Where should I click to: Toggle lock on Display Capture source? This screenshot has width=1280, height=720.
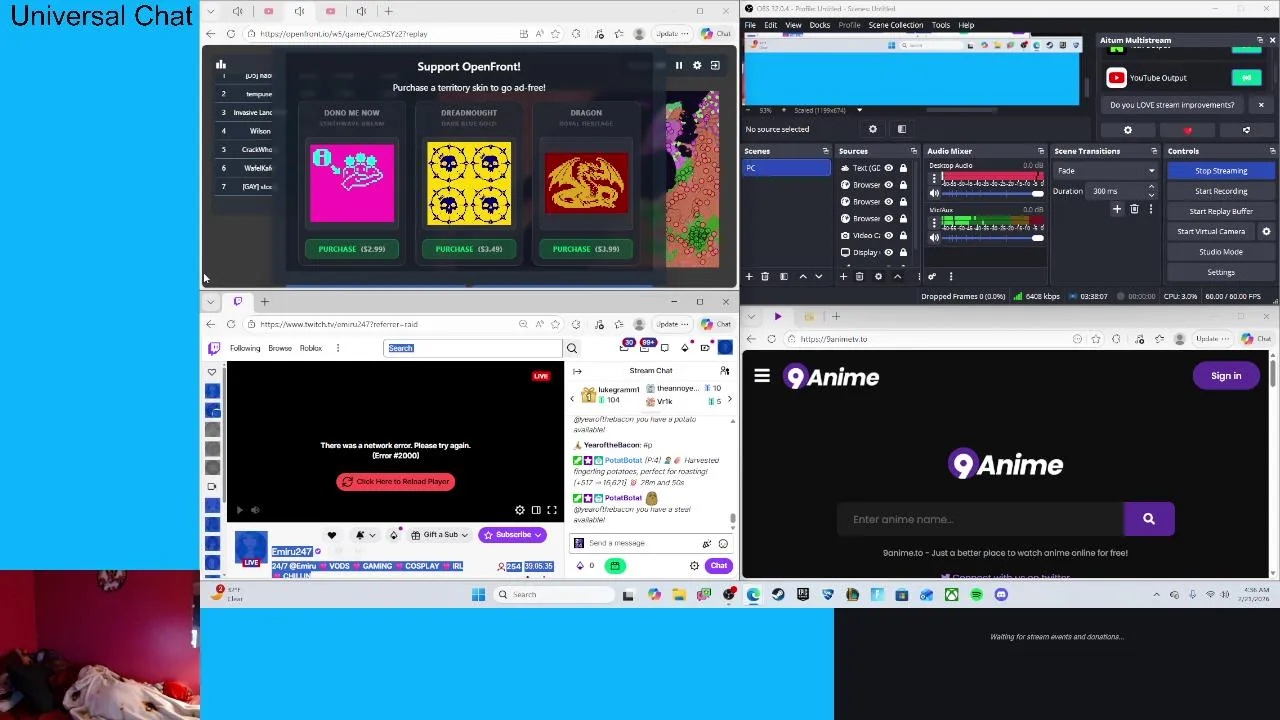point(903,253)
